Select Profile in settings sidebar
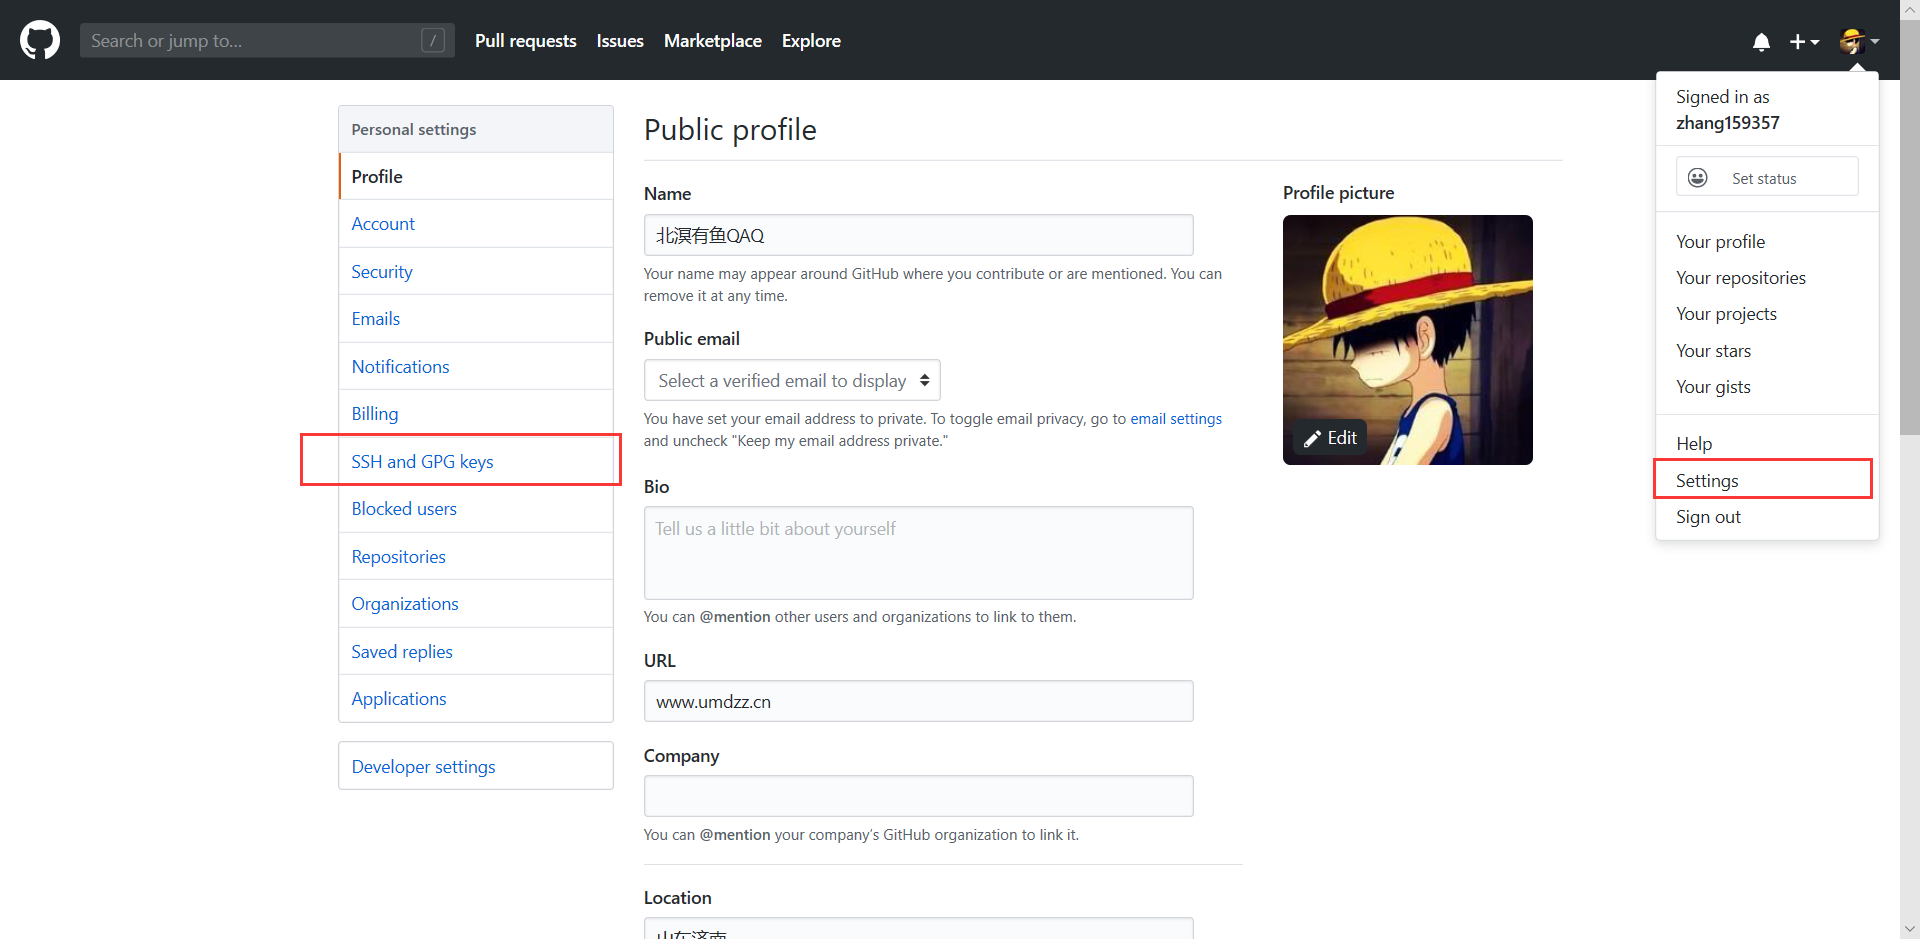This screenshot has height=939, width=1920. click(x=476, y=177)
